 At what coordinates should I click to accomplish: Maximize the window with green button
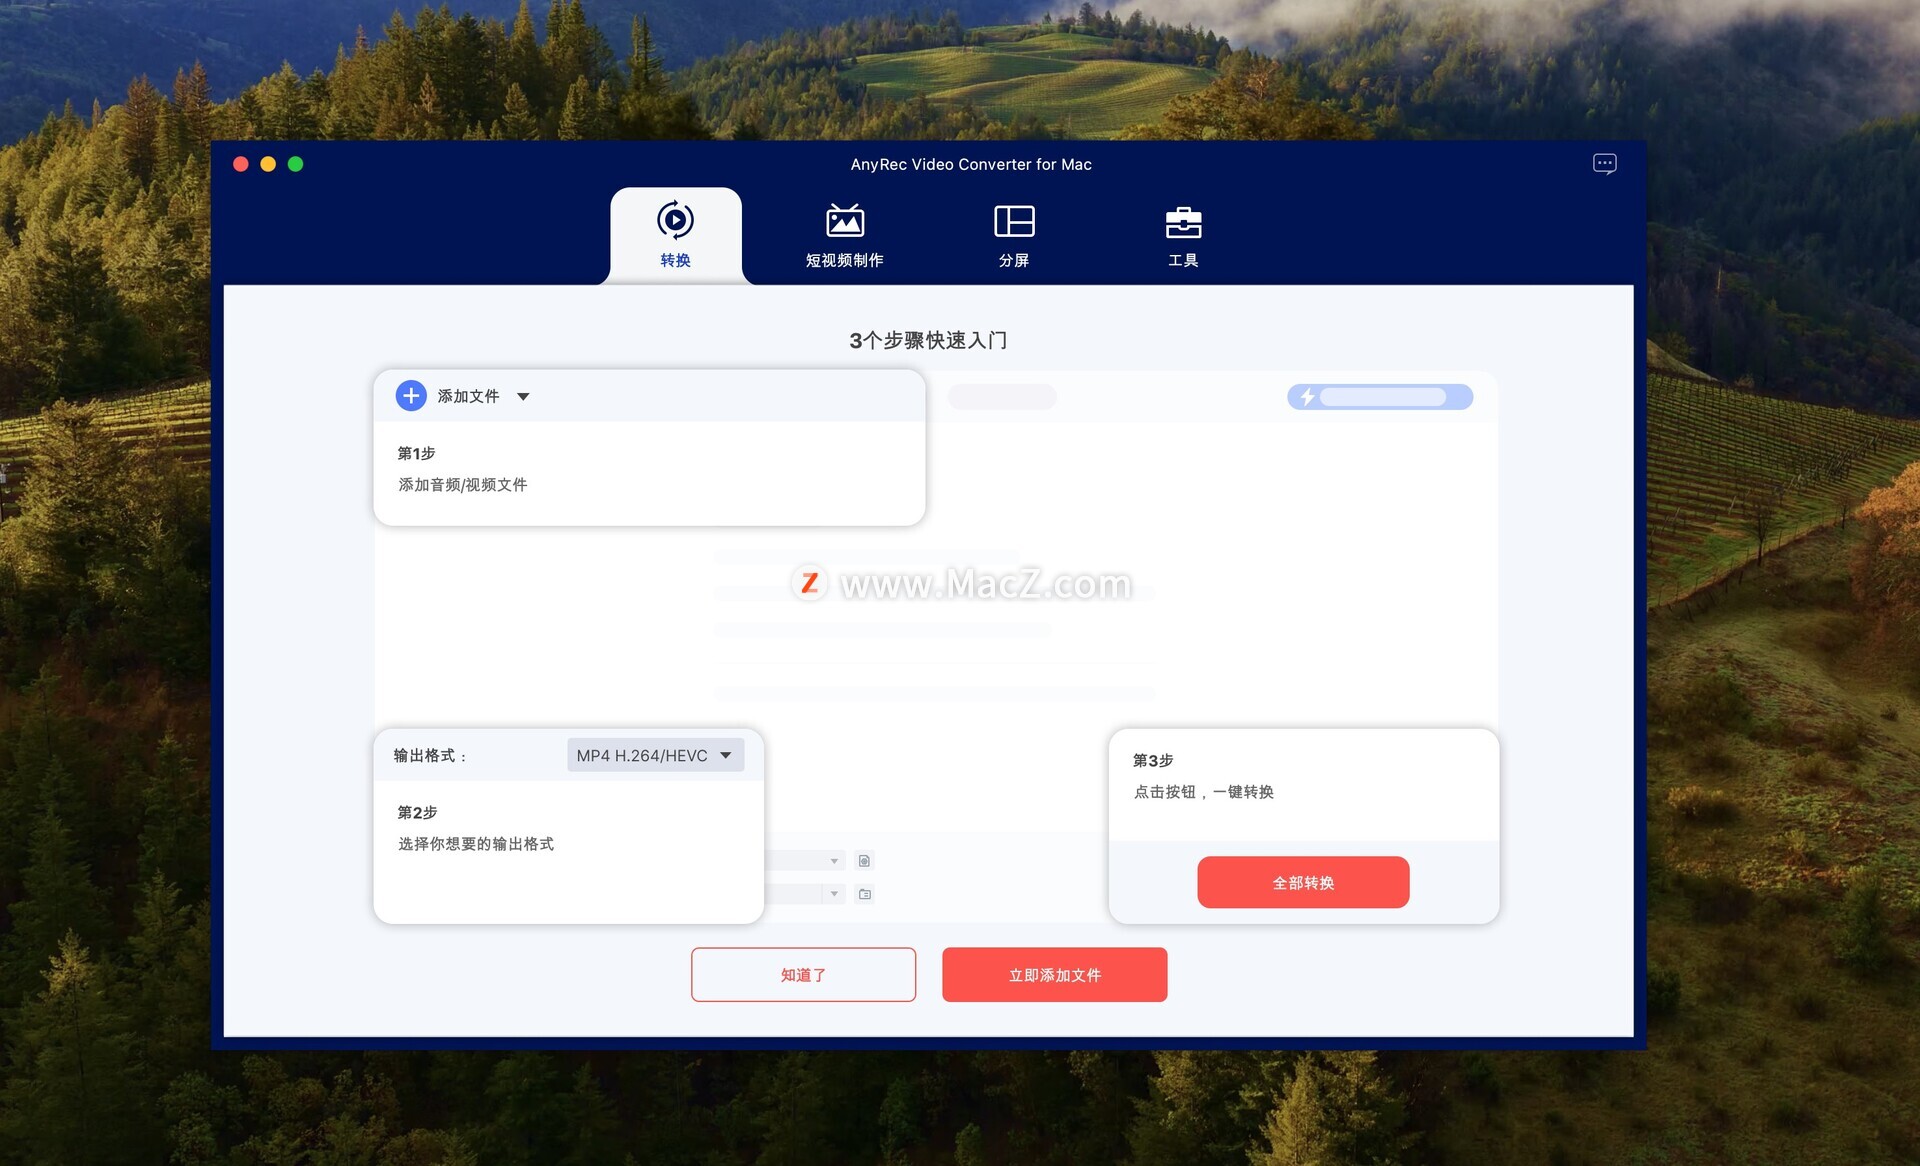[x=295, y=164]
